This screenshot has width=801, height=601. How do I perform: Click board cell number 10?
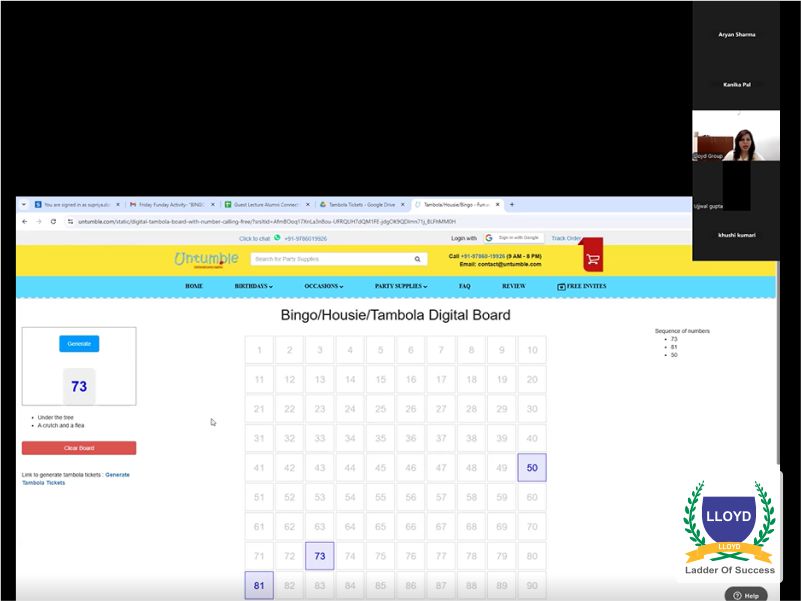tap(532, 350)
